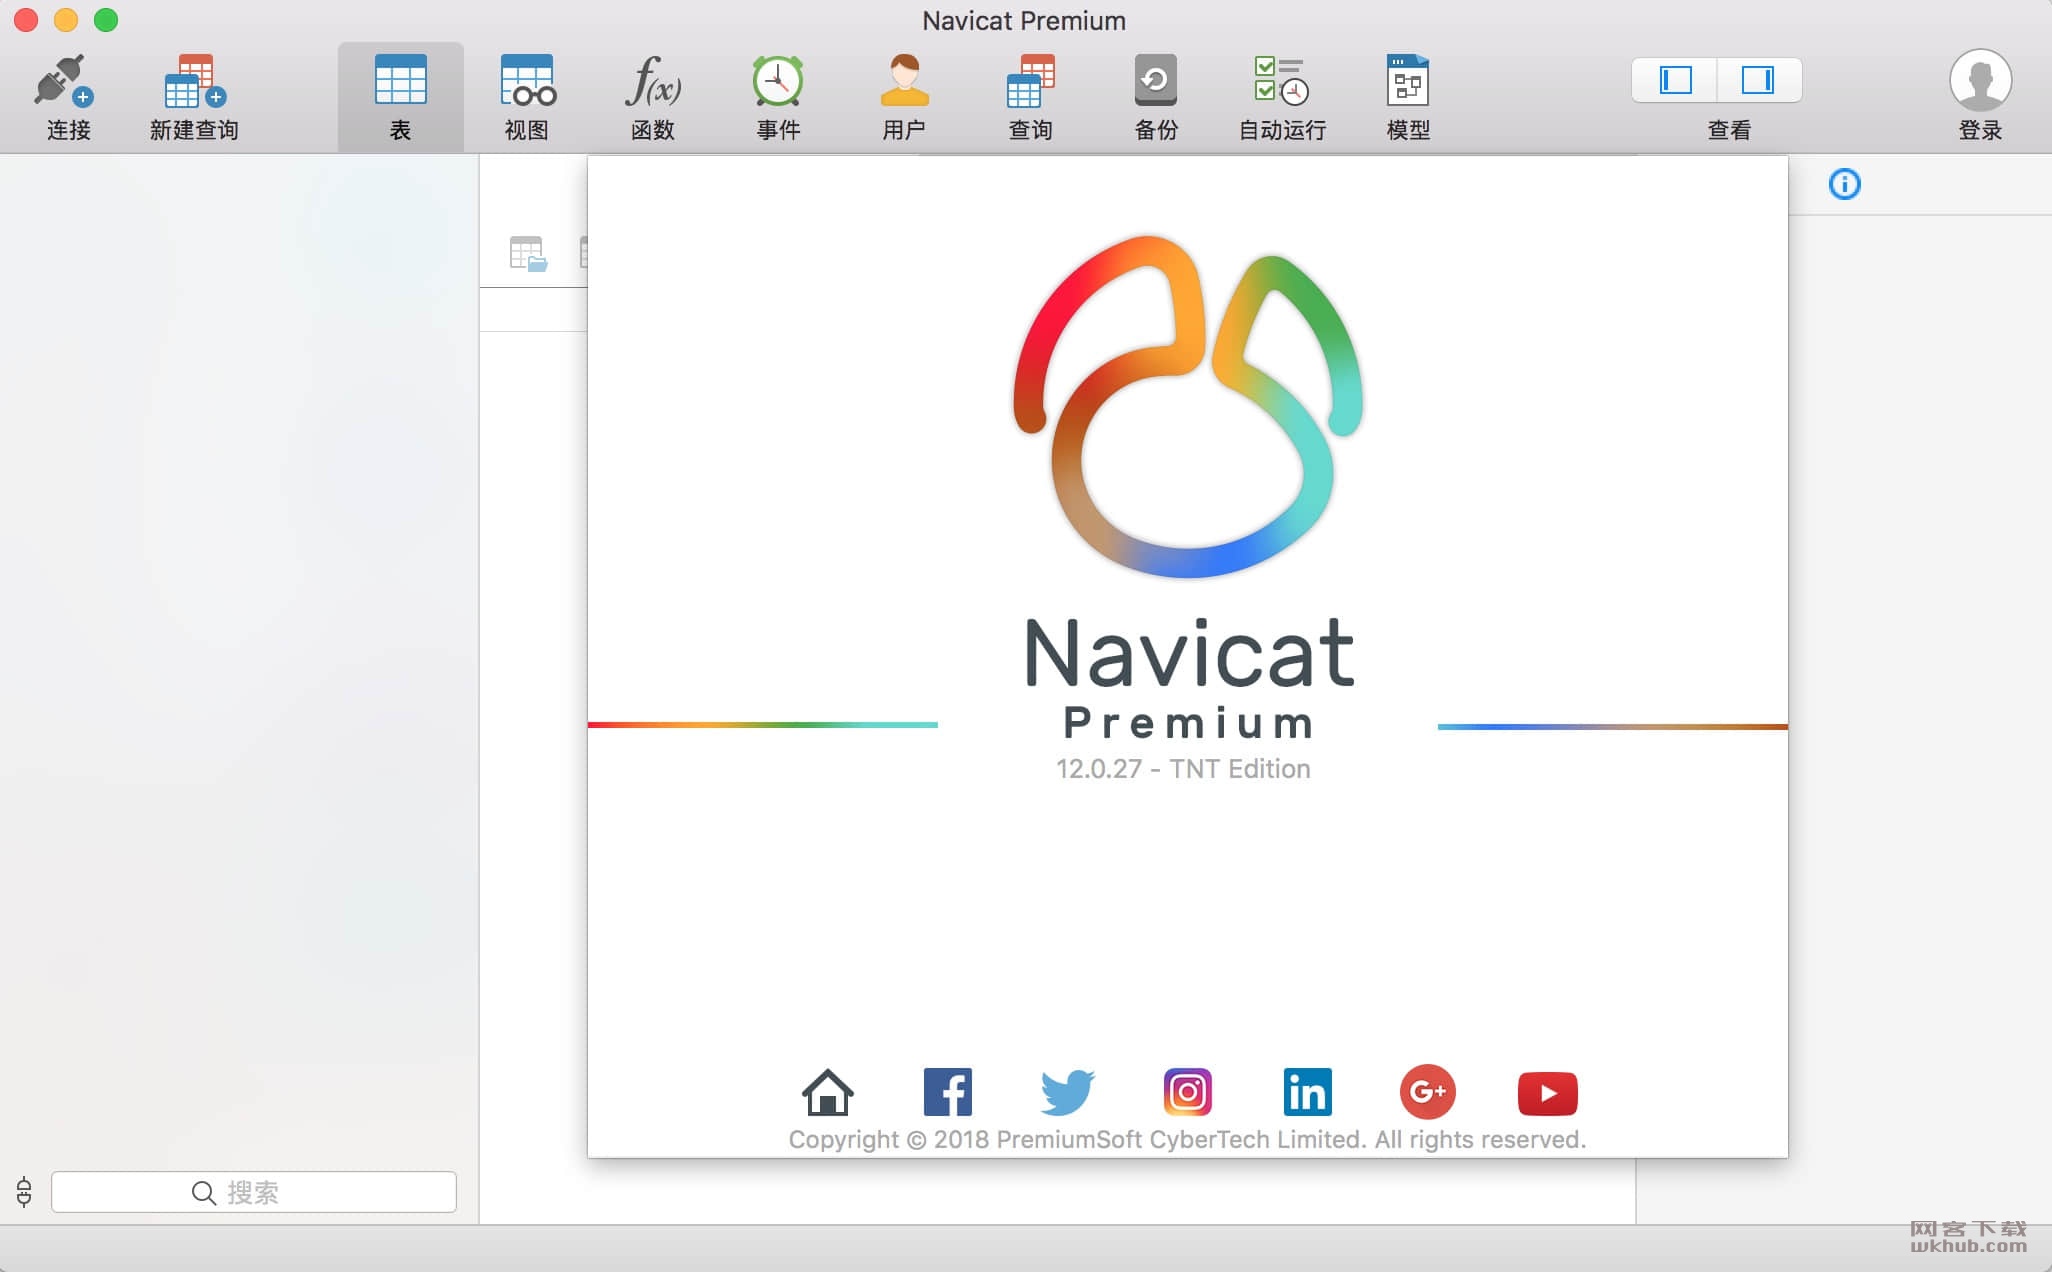Open Navicat homepage via house icon
This screenshot has height=1272, width=2052.
click(828, 1092)
